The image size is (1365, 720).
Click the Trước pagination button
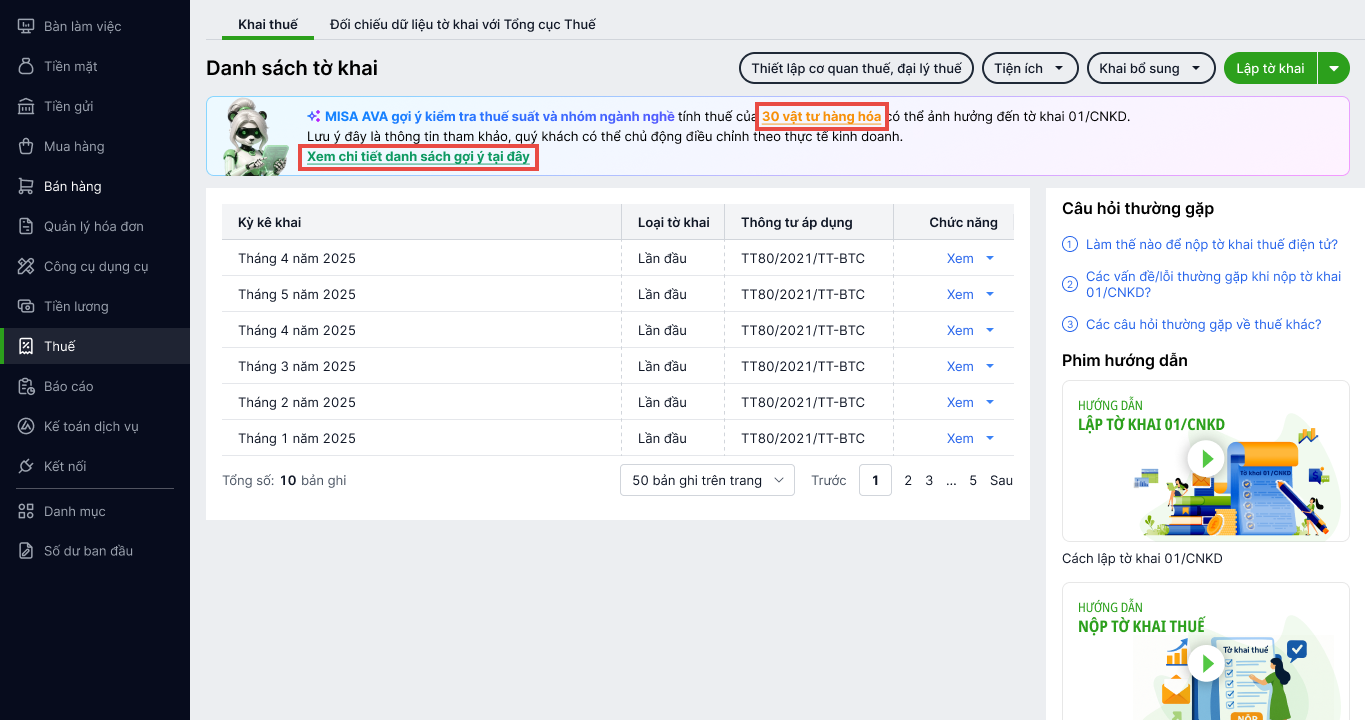pos(829,480)
